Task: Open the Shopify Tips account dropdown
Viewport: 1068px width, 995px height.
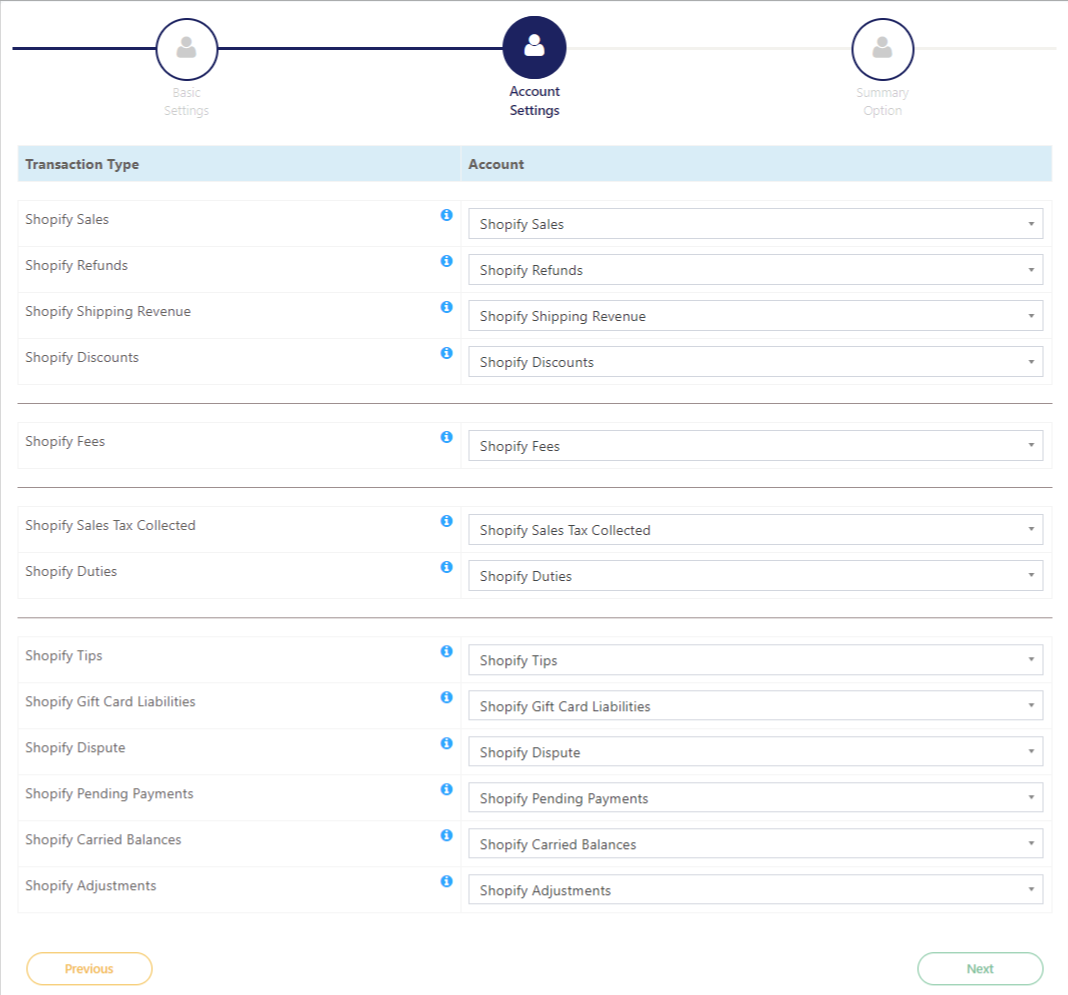Action: 755,660
